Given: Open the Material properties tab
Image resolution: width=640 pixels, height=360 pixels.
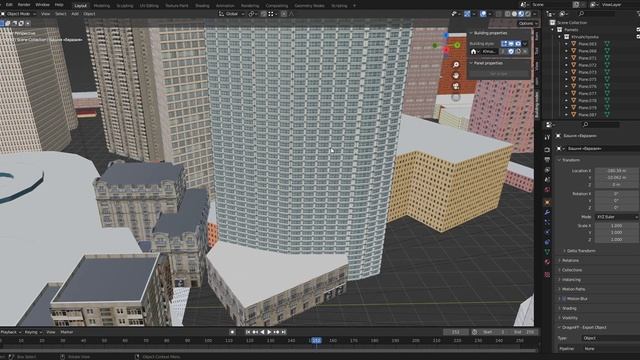Looking at the screenshot, I should (x=547, y=262).
